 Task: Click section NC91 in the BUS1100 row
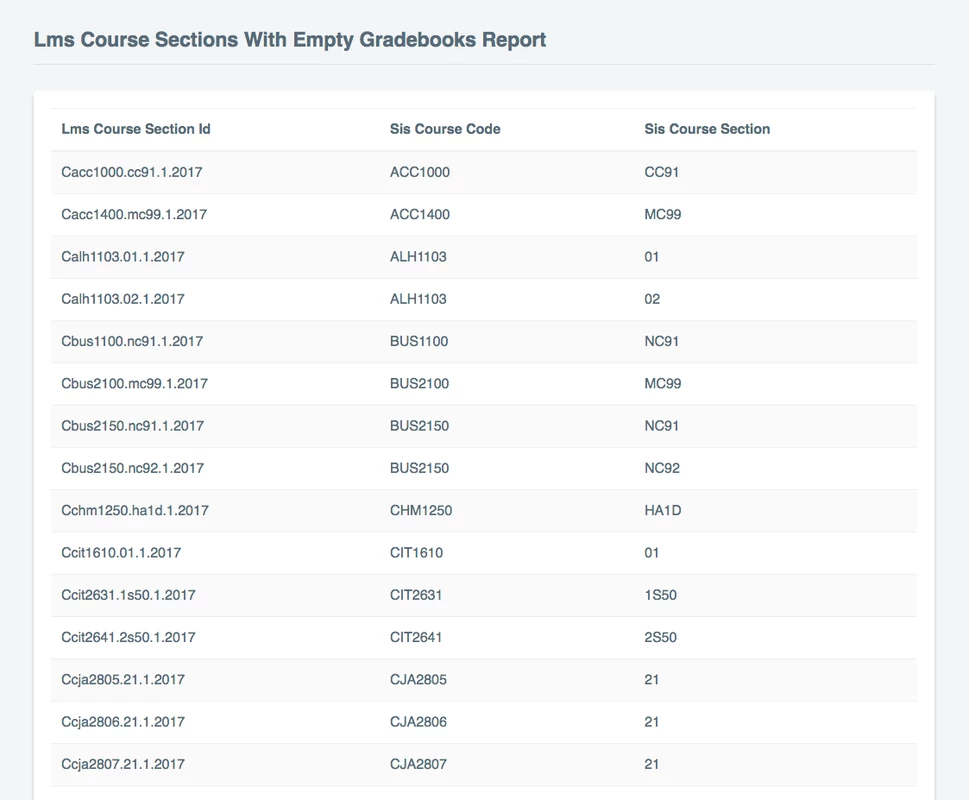click(x=662, y=342)
